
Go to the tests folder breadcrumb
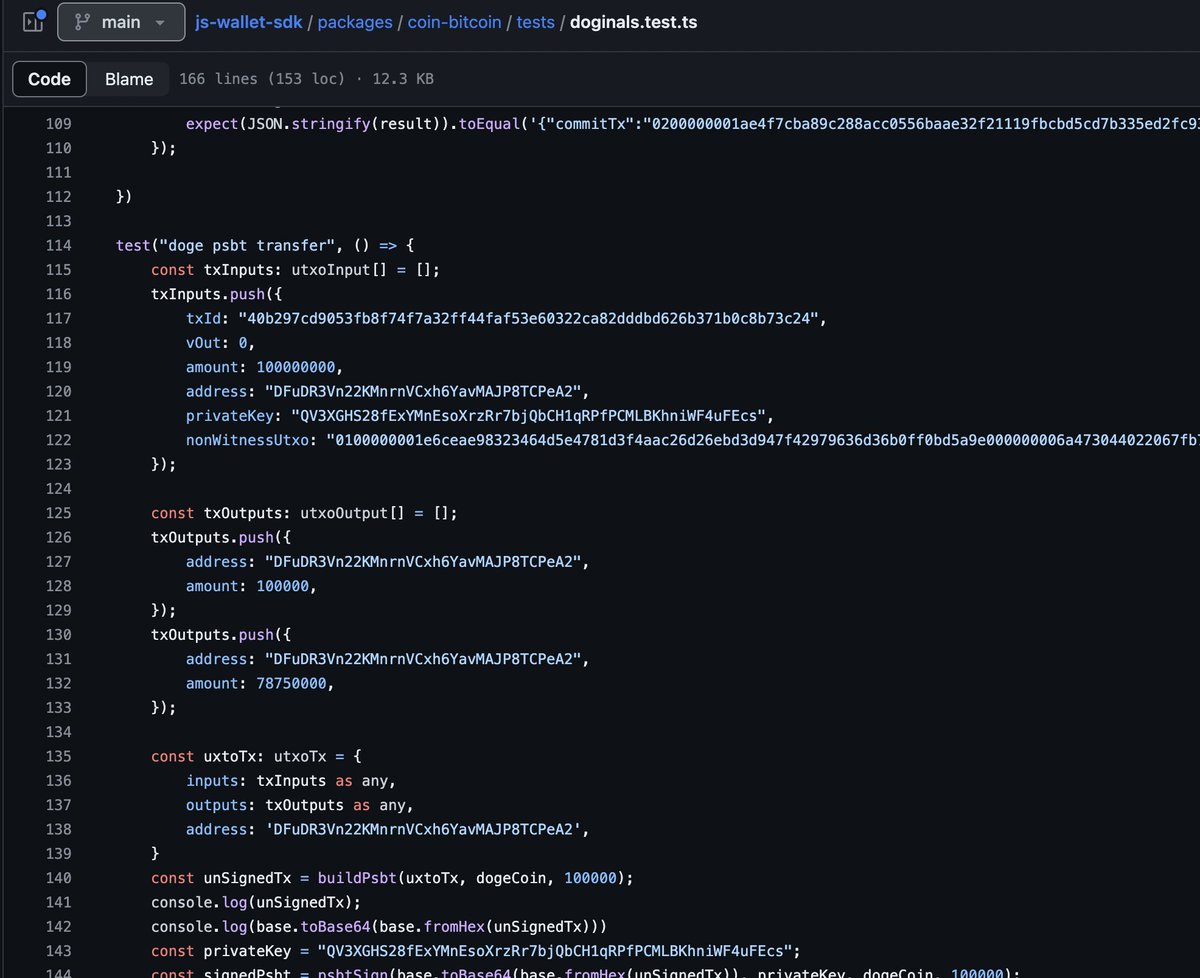[535, 21]
